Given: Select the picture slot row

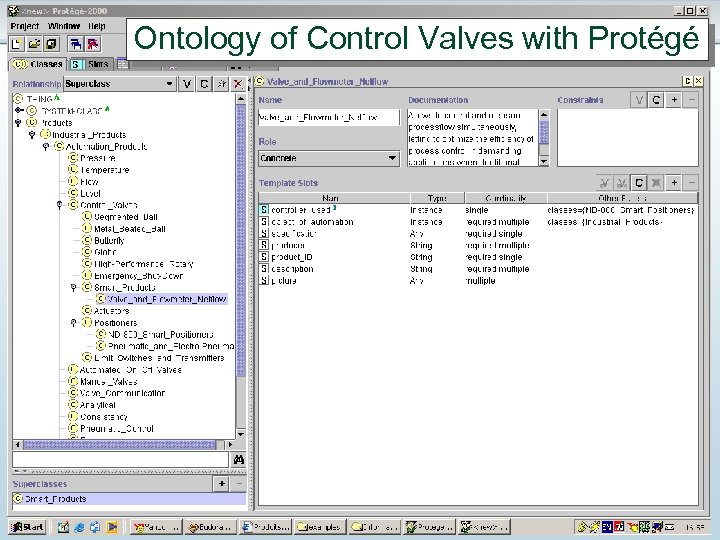Looking at the screenshot, I should point(478,281).
